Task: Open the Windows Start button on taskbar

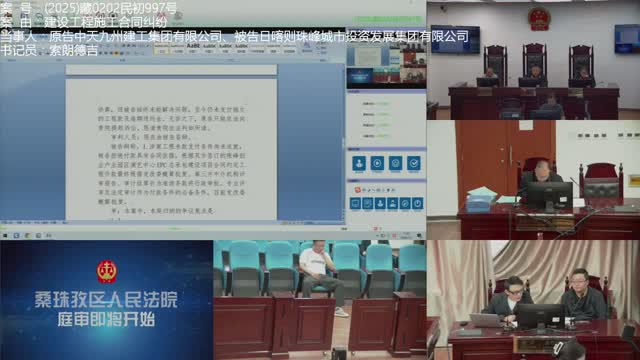Action: click(x=5, y=236)
